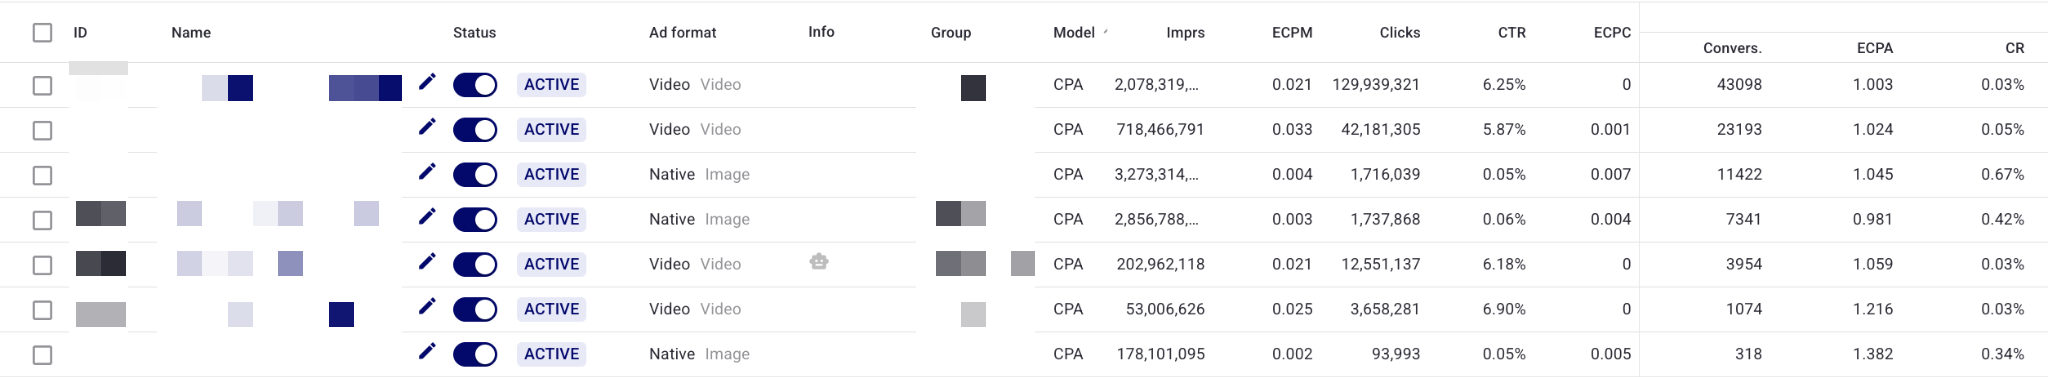Click edit pencil for row with 318 conversions
Image resolution: width=2048 pixels, height=377 pixels.
pyautogui.click(x=427, y=352)
